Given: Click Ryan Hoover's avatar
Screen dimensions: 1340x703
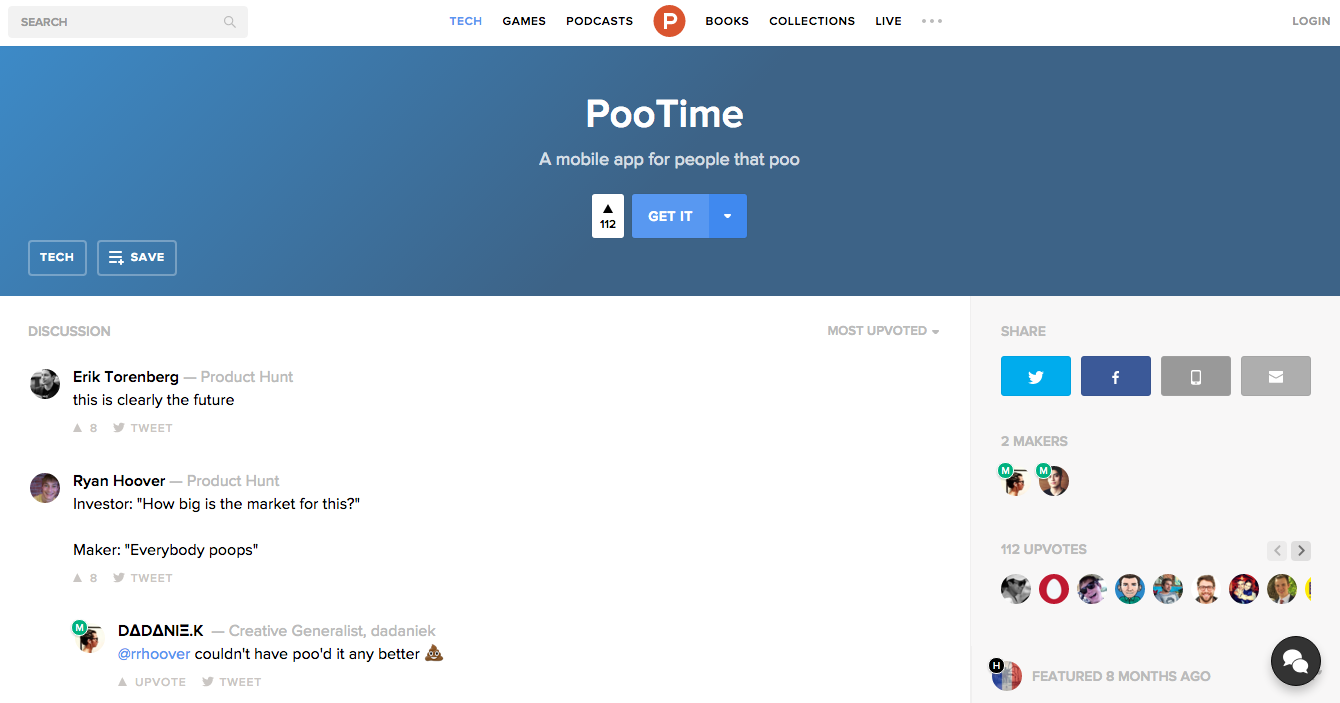Looking at the screenshot, I should 45,488.
